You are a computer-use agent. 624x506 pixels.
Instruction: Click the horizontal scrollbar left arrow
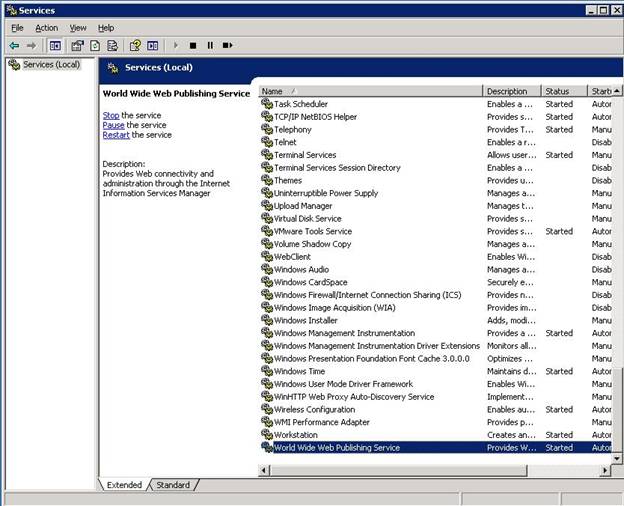[x=263, y=471]
